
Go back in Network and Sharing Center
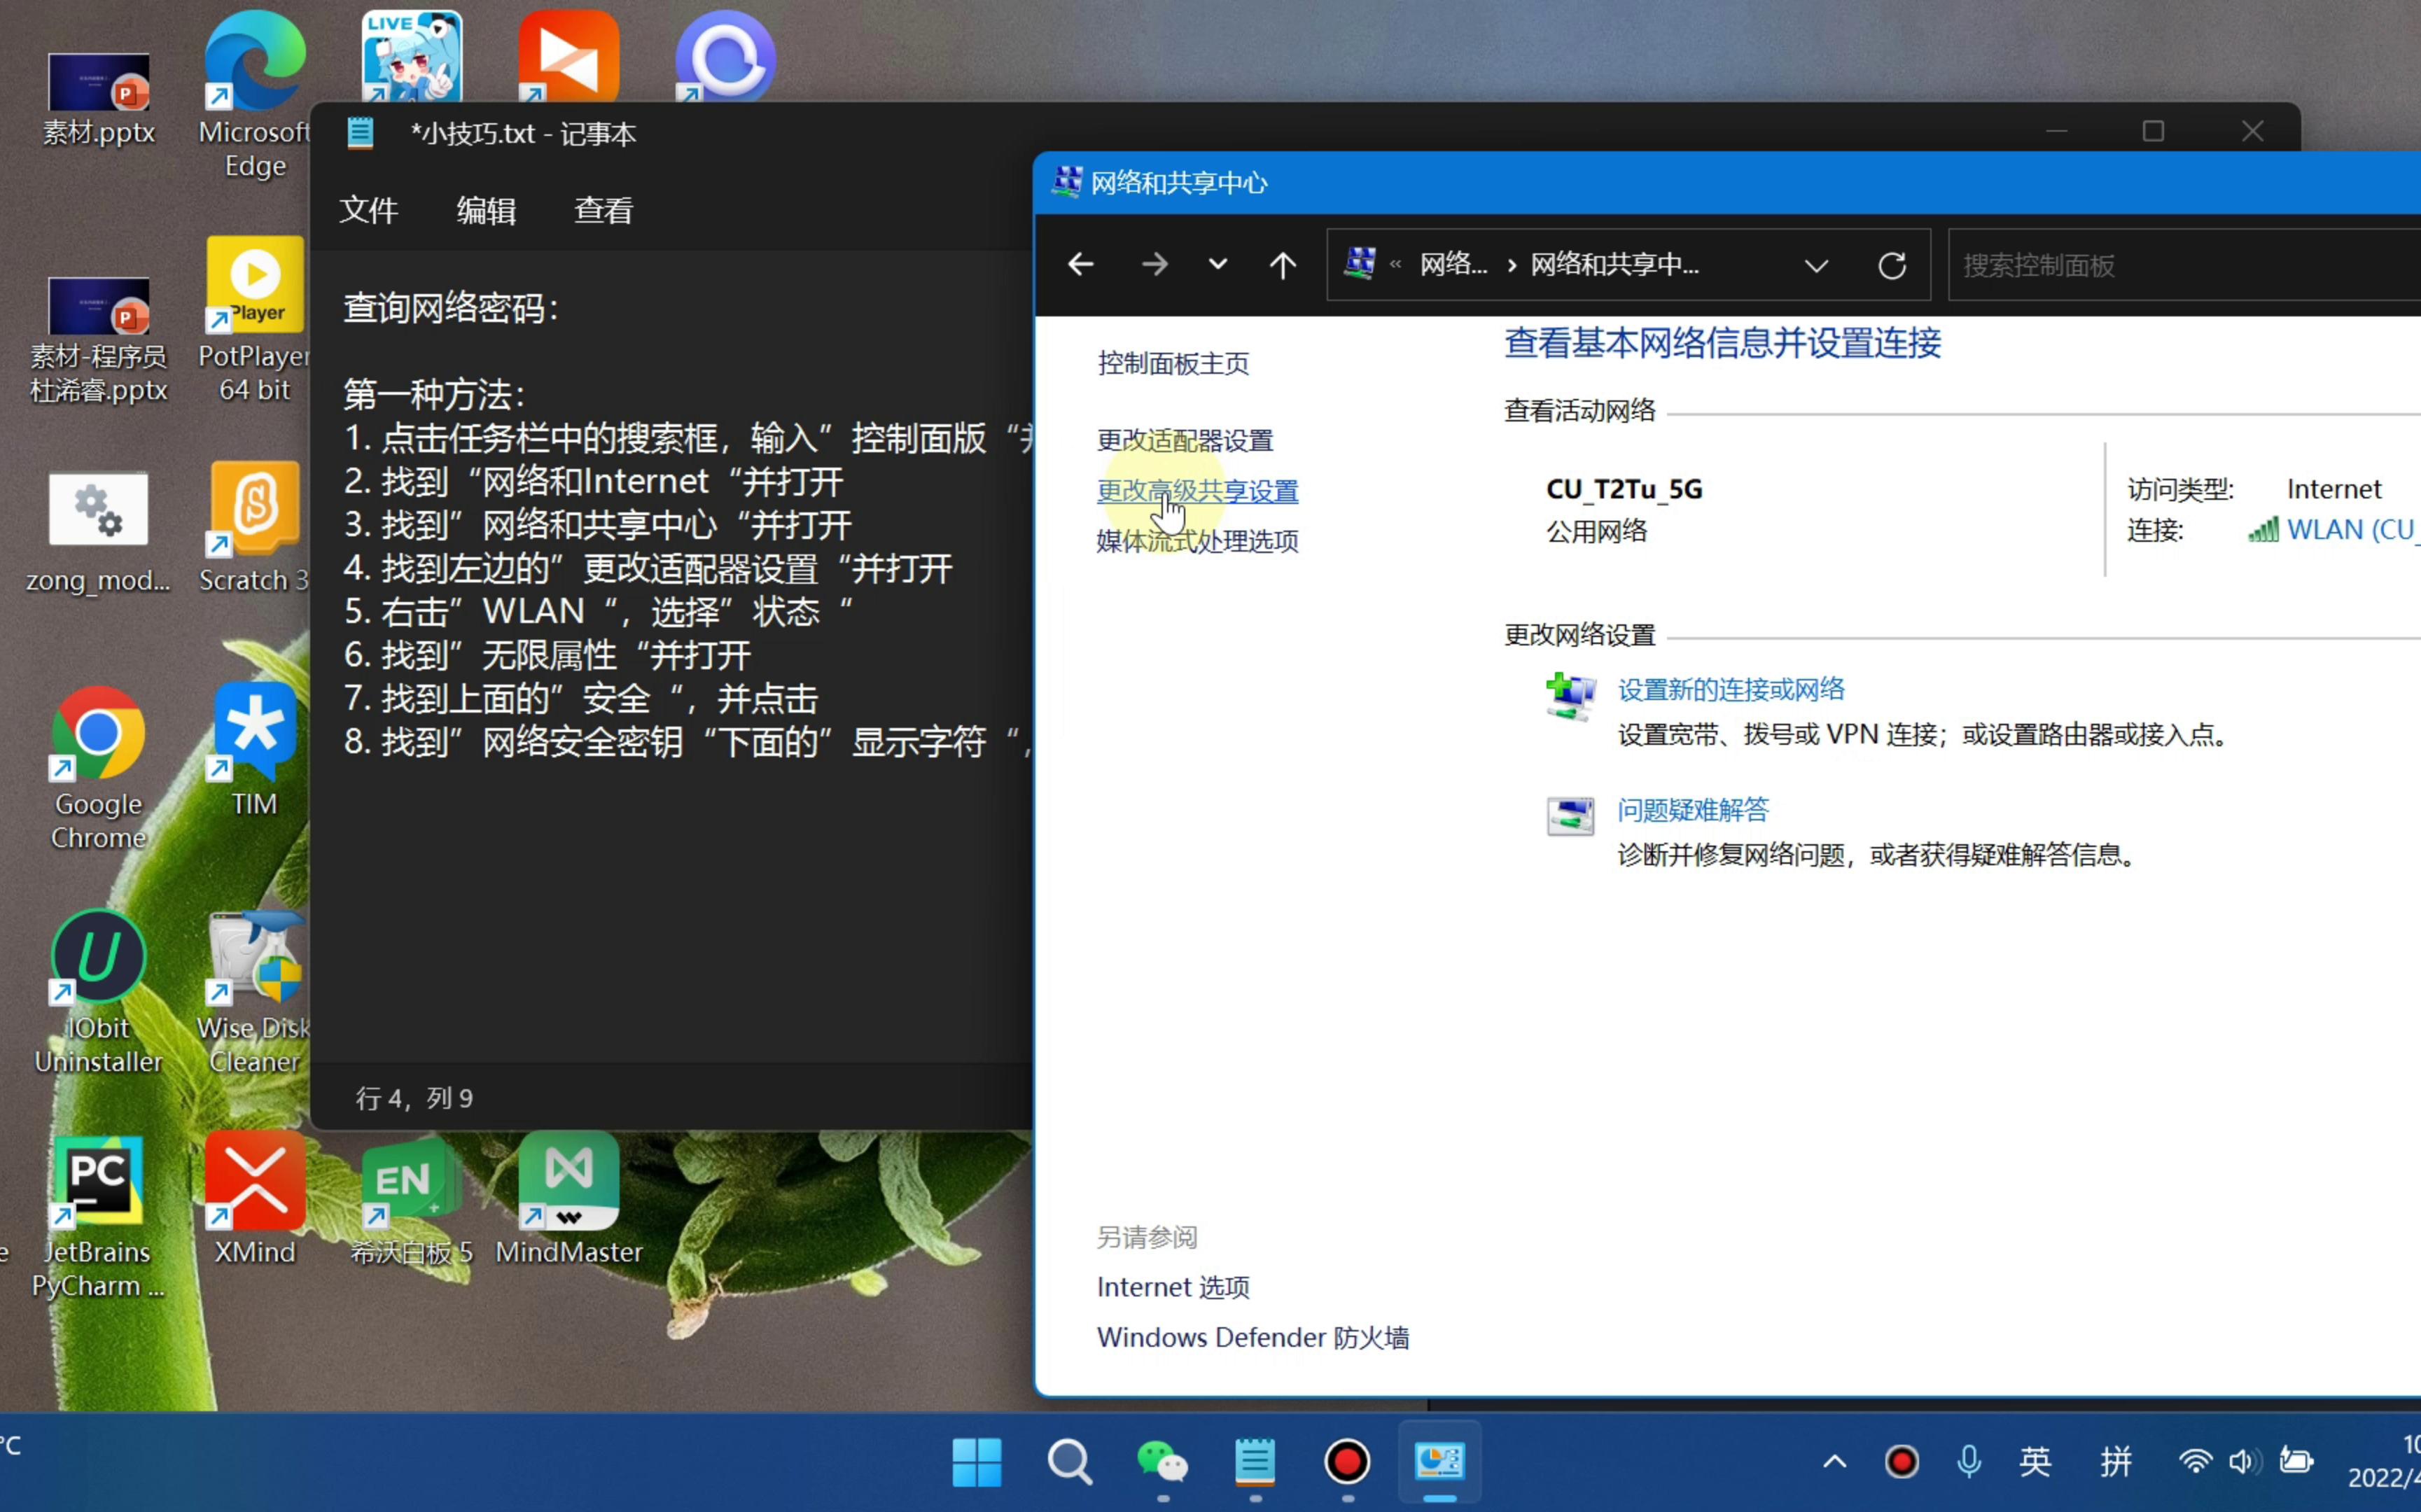[1081, 265]
